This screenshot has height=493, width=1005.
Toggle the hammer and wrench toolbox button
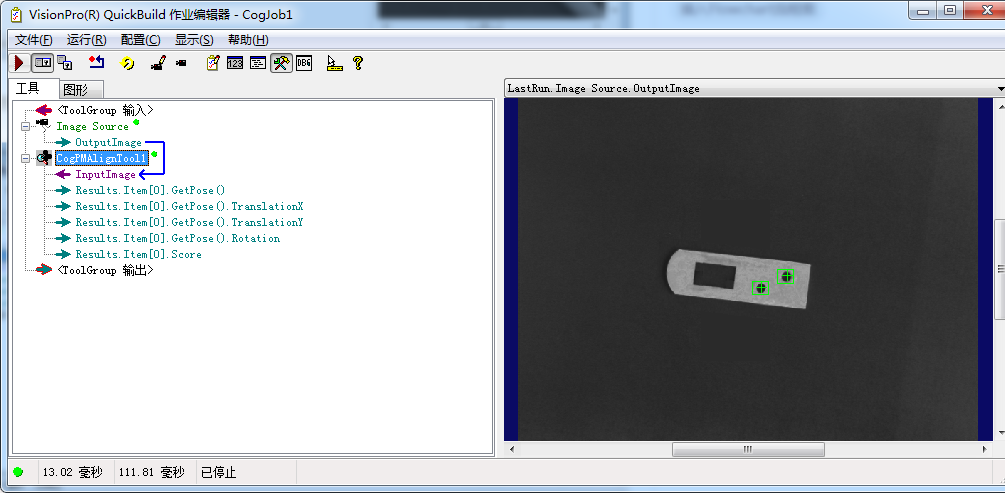[281, 63]
